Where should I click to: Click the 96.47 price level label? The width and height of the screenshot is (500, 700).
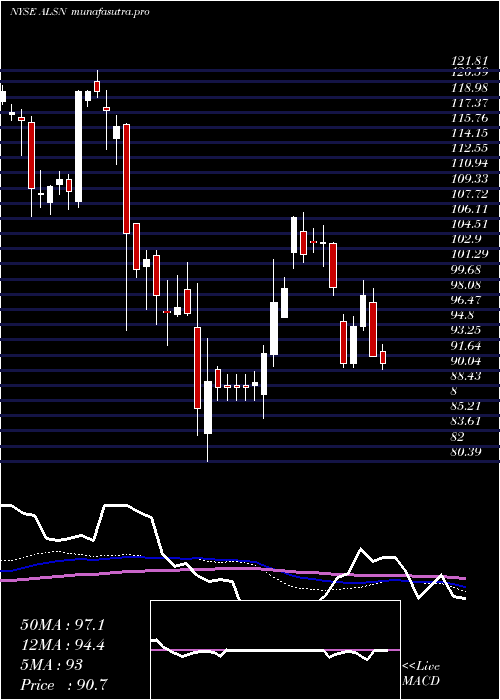[x=466, y=300]
